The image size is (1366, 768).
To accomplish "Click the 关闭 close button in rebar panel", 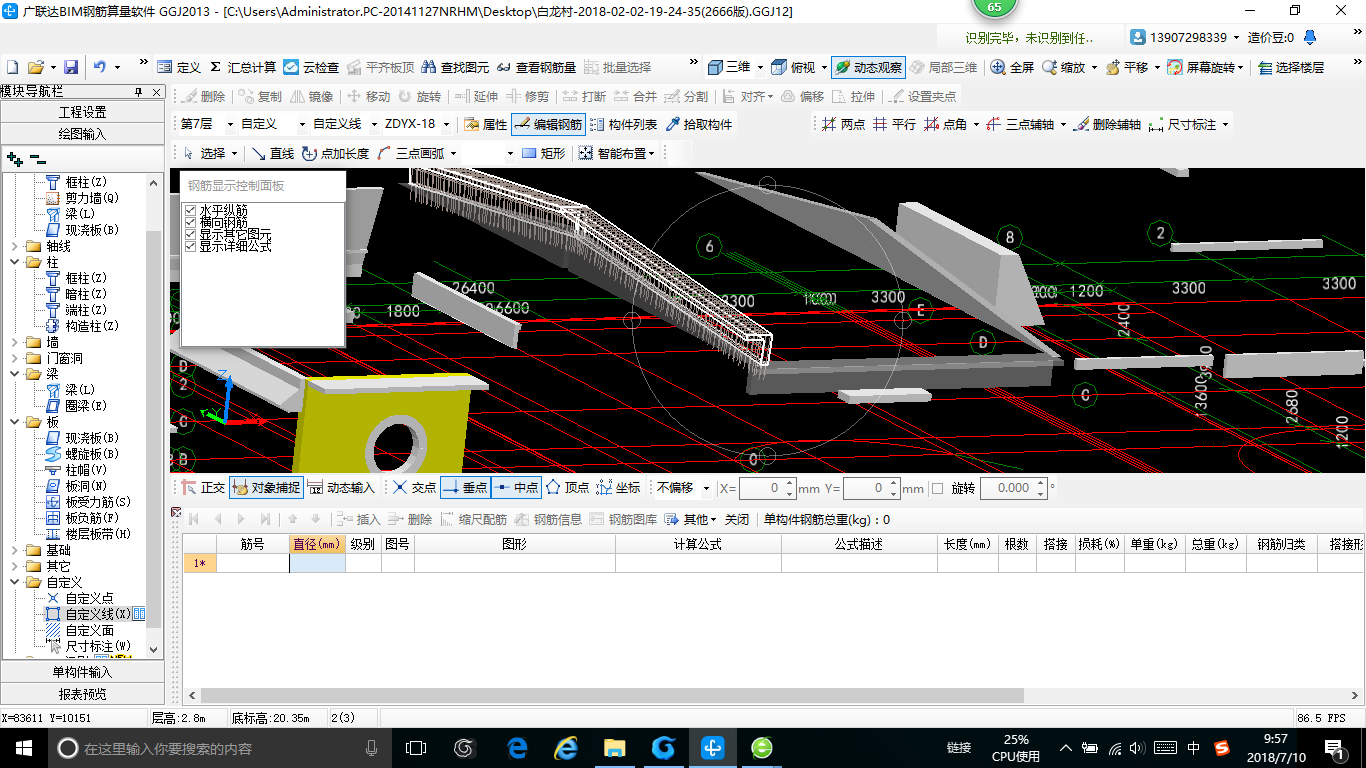I will (737, 519).
